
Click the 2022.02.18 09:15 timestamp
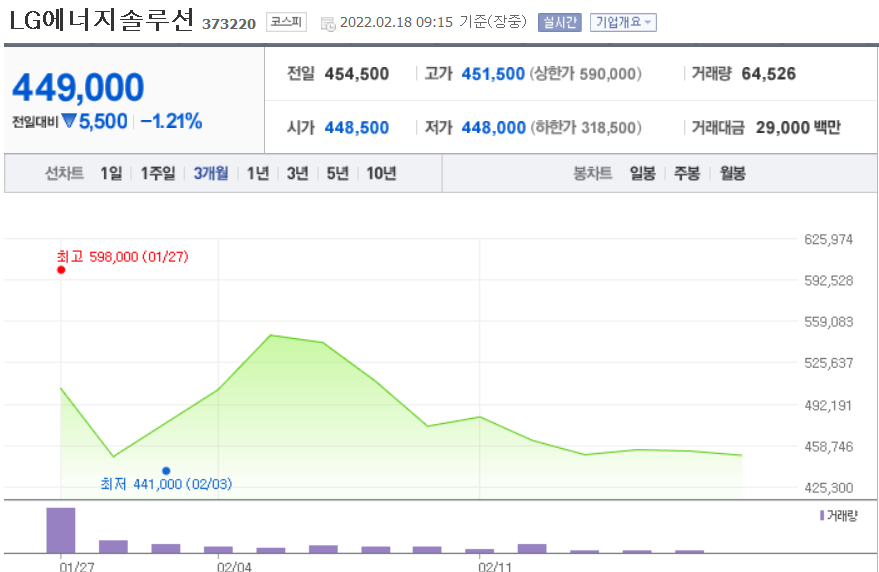coord(396,22)
